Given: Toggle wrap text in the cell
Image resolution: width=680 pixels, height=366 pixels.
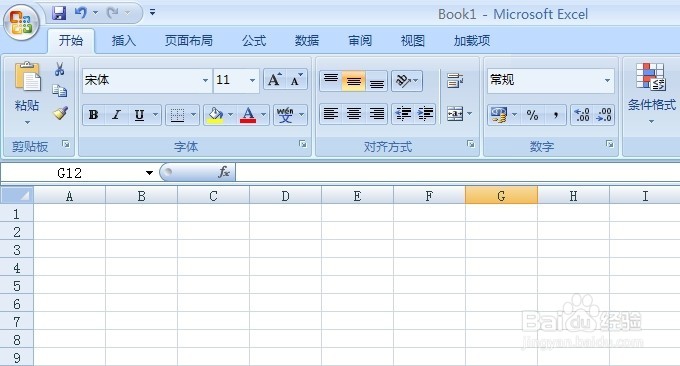Looking at the screenshot, I should (455, 81).
